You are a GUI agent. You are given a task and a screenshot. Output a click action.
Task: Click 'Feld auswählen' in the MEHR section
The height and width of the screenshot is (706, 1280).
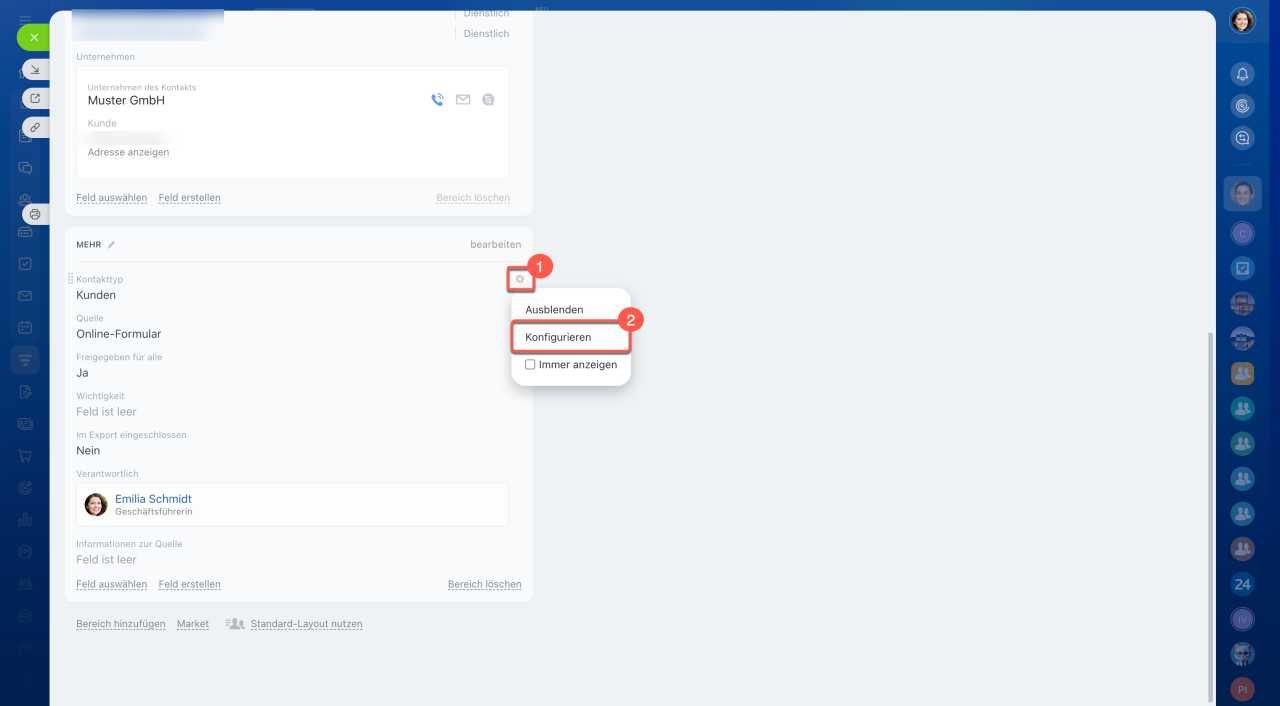pos(112,584)
